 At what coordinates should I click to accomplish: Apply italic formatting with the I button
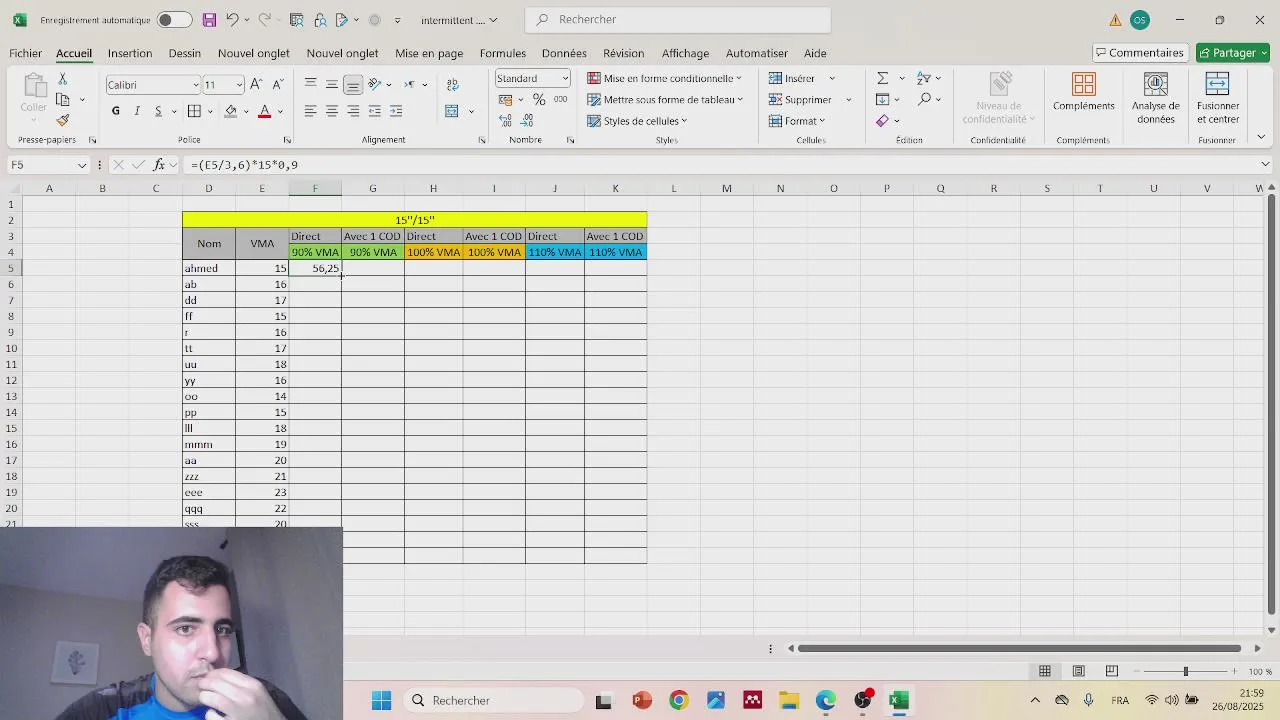[x=137, y=111]
